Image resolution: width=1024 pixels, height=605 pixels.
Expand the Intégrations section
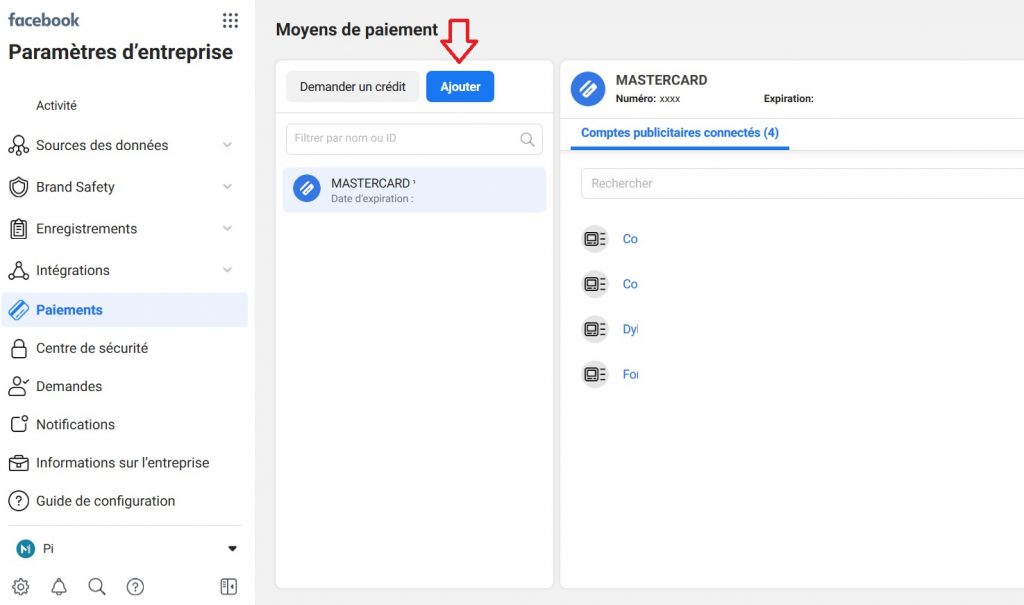click(x=227, y=270)
